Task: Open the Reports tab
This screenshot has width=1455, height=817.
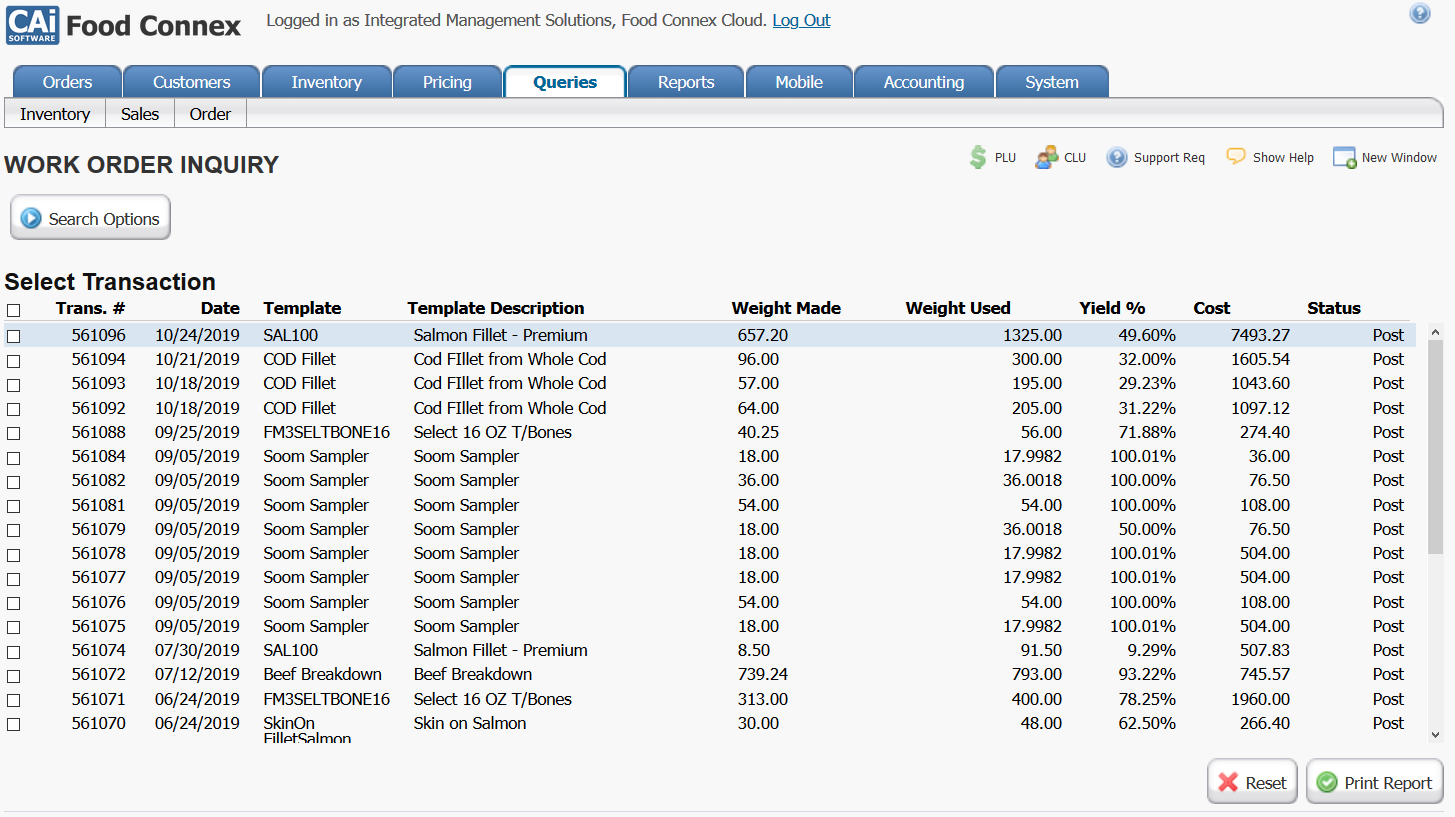Action: [686, 82]
